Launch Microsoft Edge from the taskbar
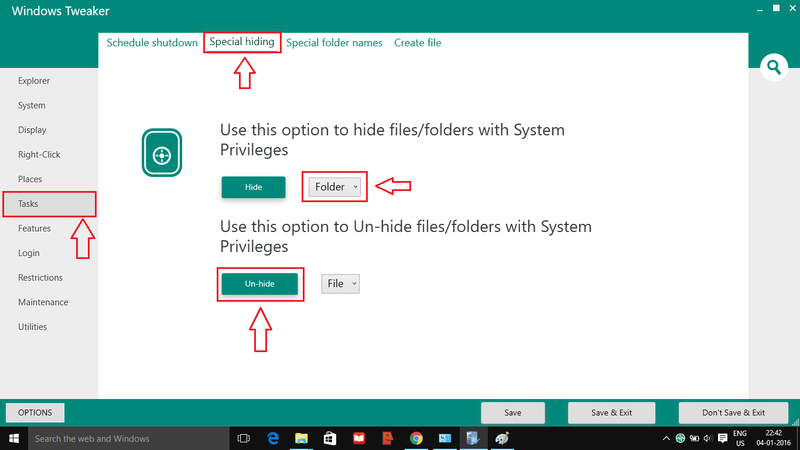 click(273, 438)
